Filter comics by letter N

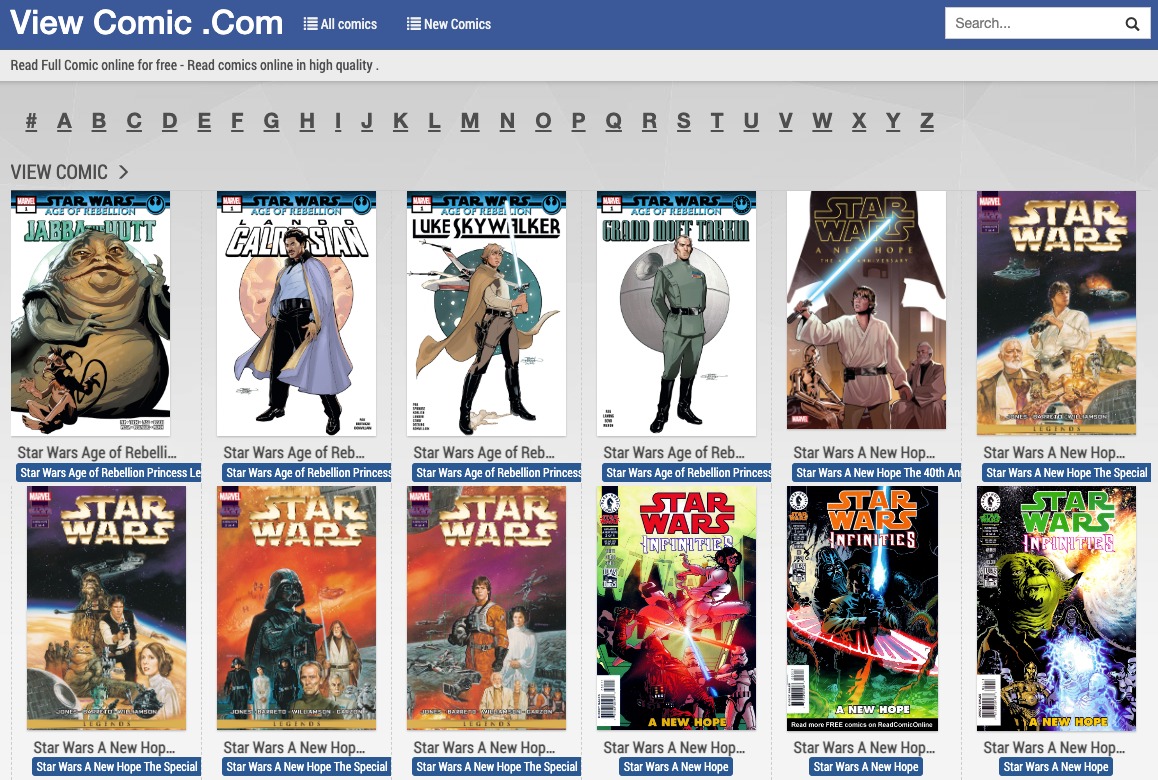point(507,121)
